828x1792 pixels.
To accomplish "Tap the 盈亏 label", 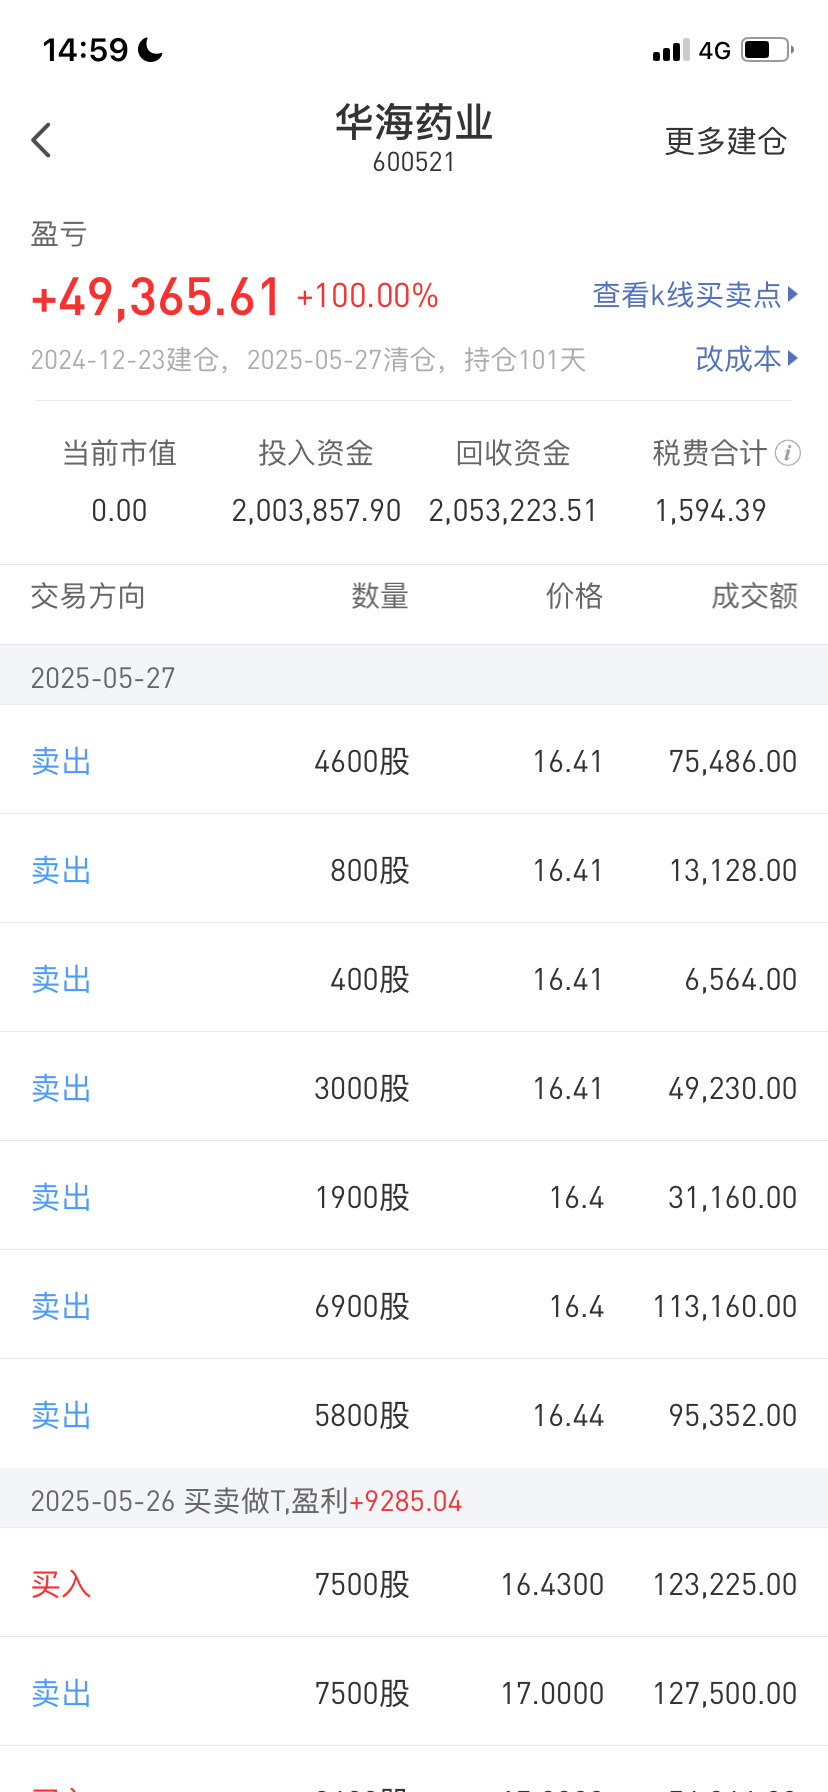I will [59, 234].
